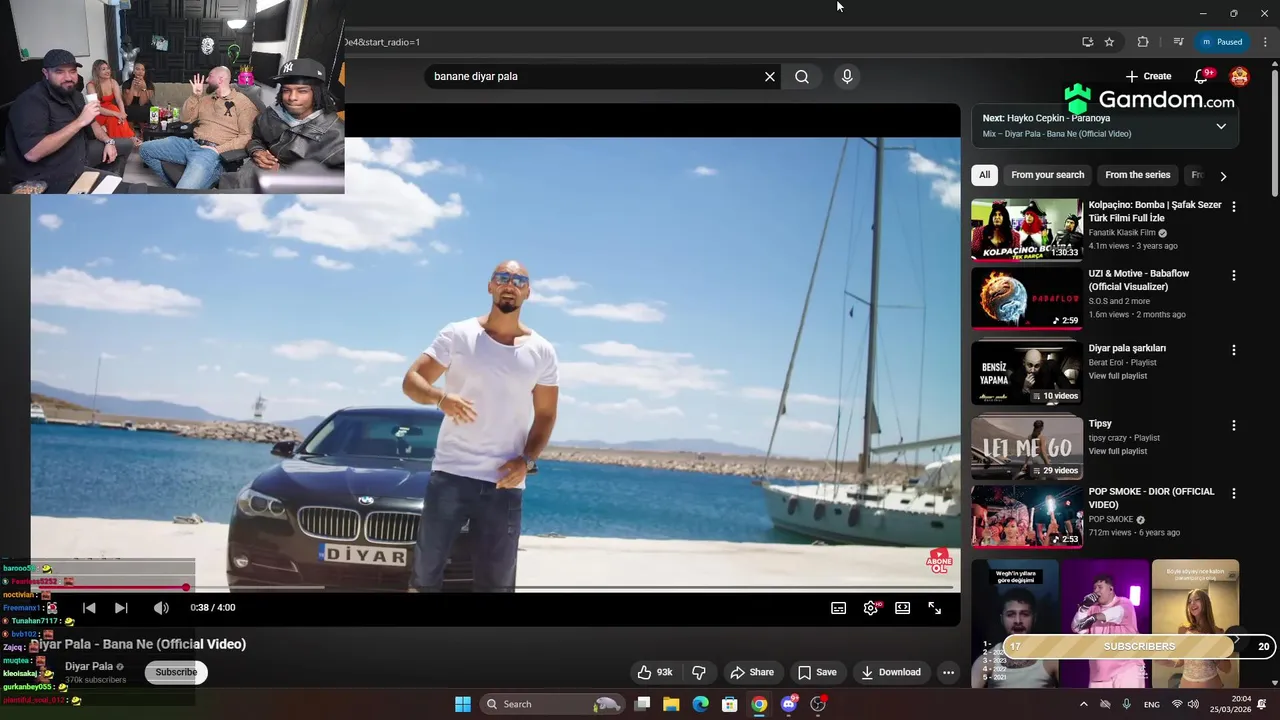Open options for Diyar pala şarkıları playlist
The height and width of the screenshot is (720, 1280).
1233,350
